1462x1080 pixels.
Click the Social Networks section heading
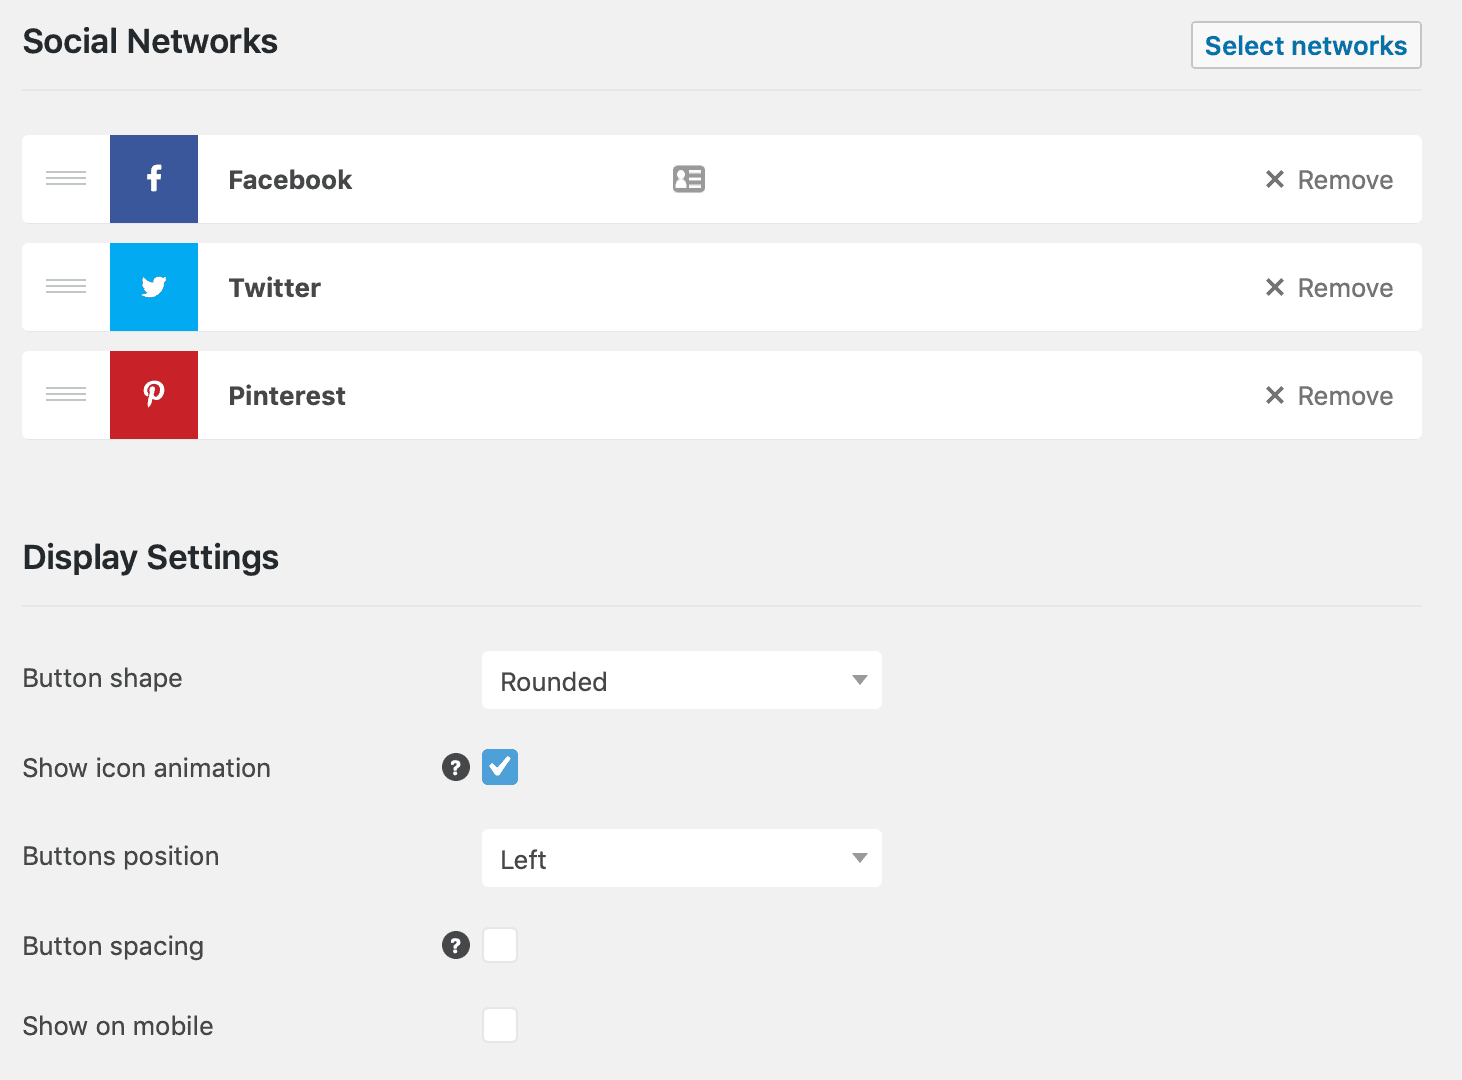pos(150,41)
